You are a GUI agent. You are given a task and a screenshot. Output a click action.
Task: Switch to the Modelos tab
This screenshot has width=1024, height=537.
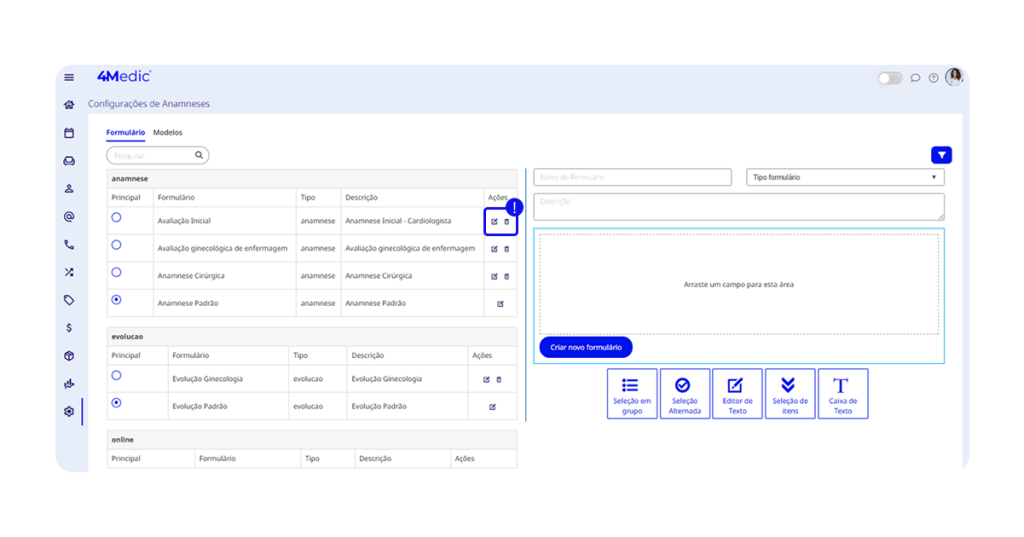[x=167, y=132]
